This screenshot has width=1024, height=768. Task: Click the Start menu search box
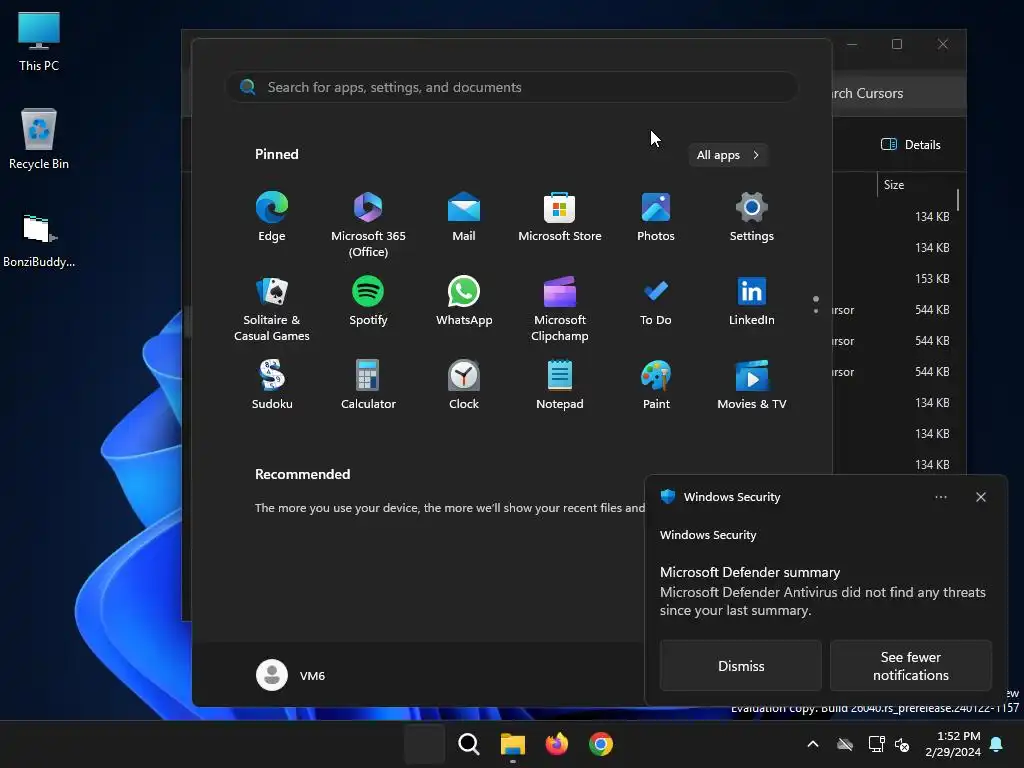512,87
